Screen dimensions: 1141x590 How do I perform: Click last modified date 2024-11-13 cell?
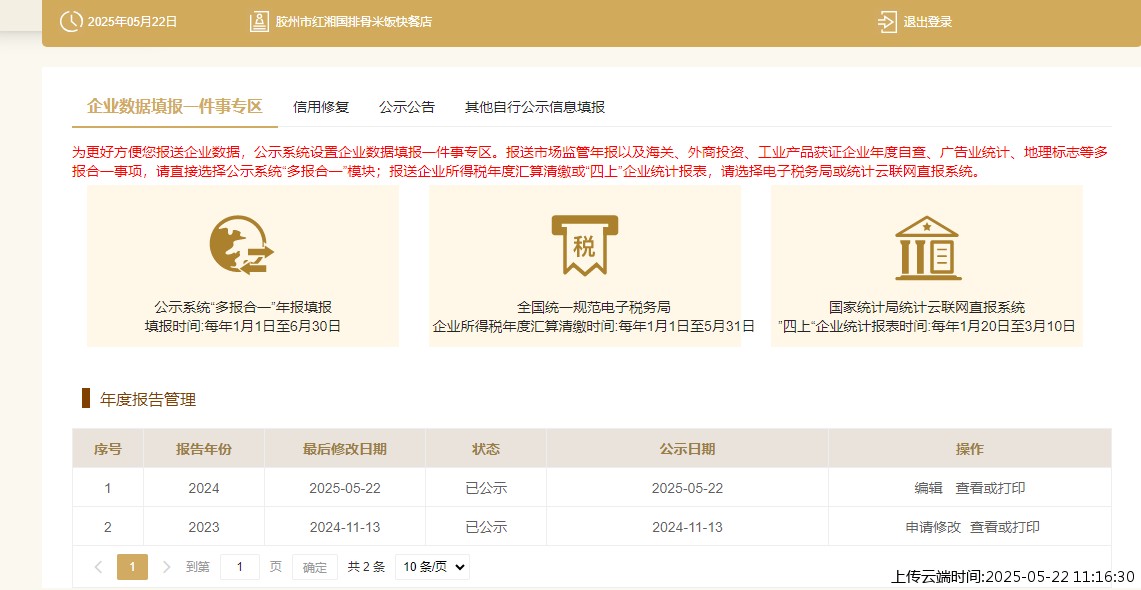(345, 527)
